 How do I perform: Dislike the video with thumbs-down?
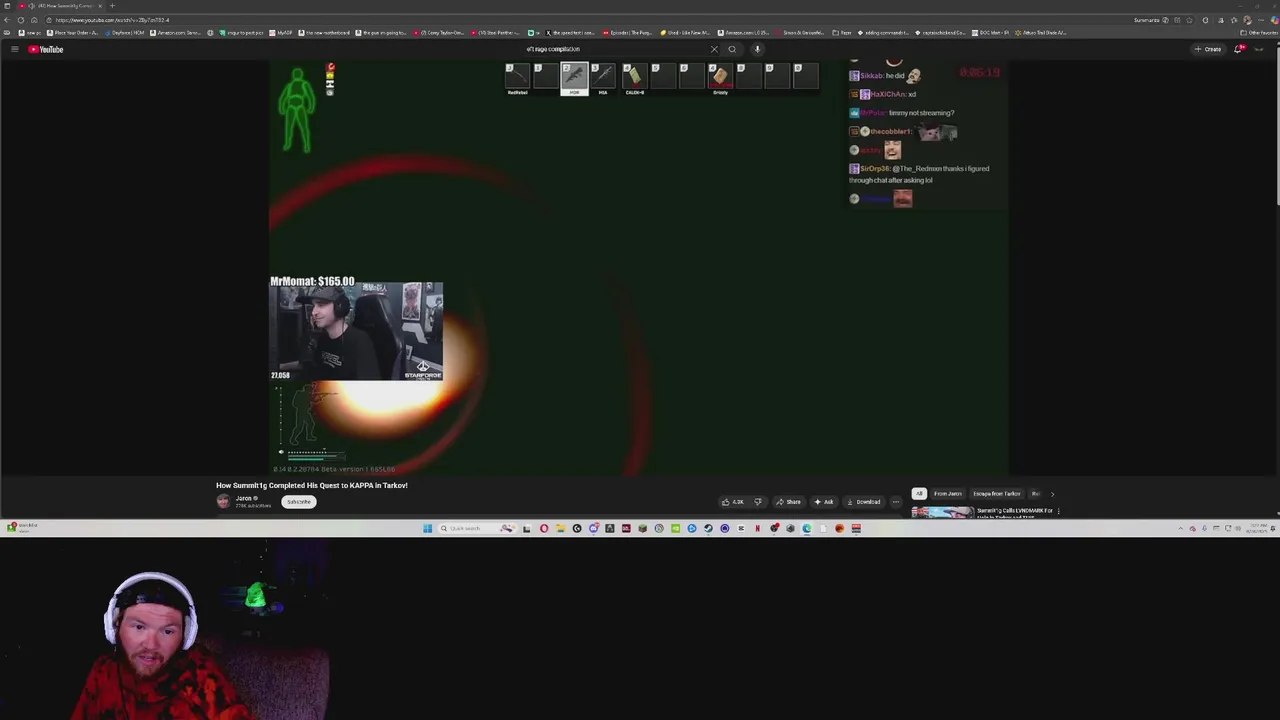pos(758,502)
